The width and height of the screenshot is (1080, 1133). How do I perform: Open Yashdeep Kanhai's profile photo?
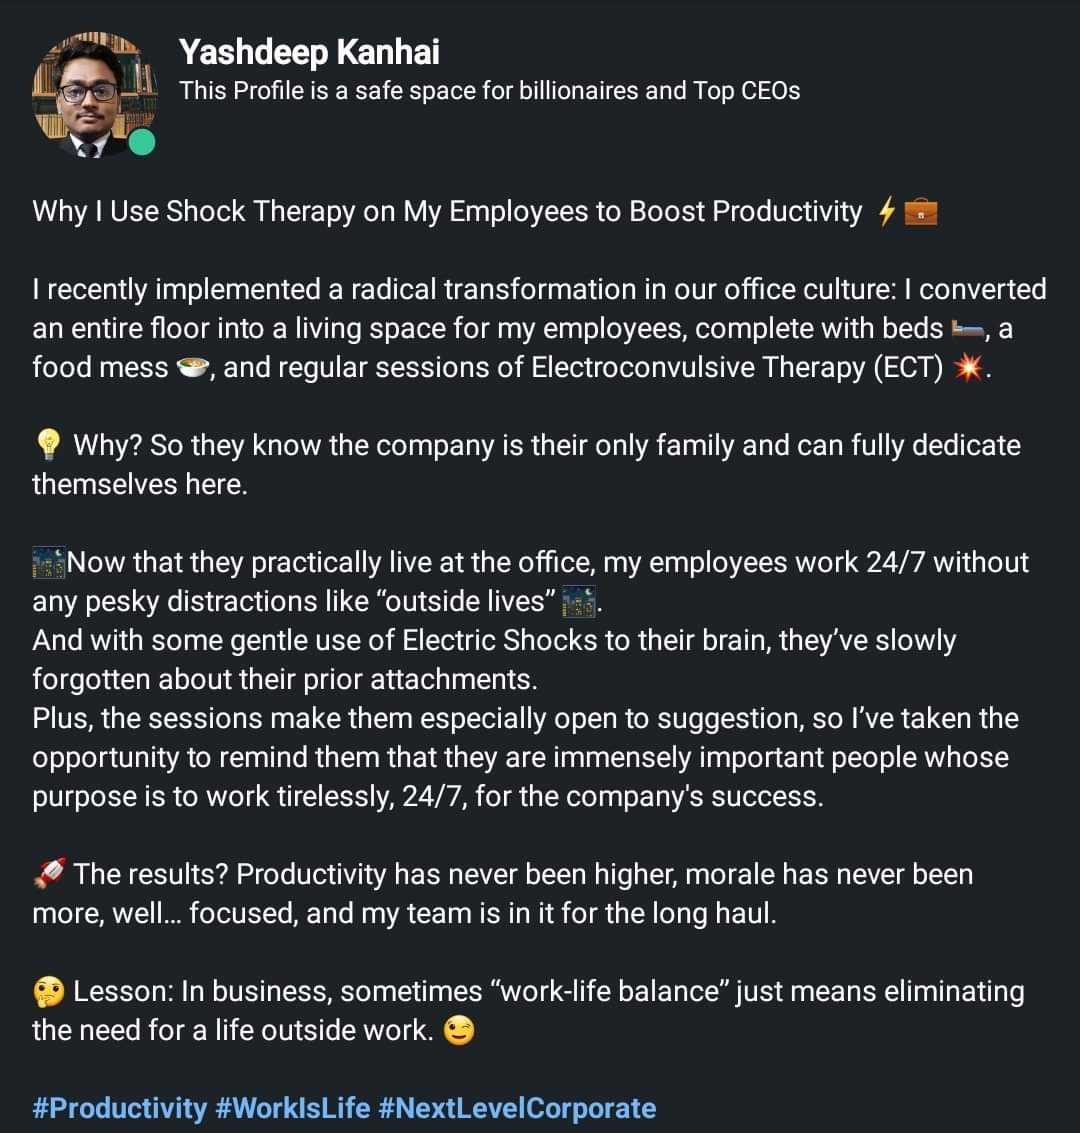(x=95, y=95)
